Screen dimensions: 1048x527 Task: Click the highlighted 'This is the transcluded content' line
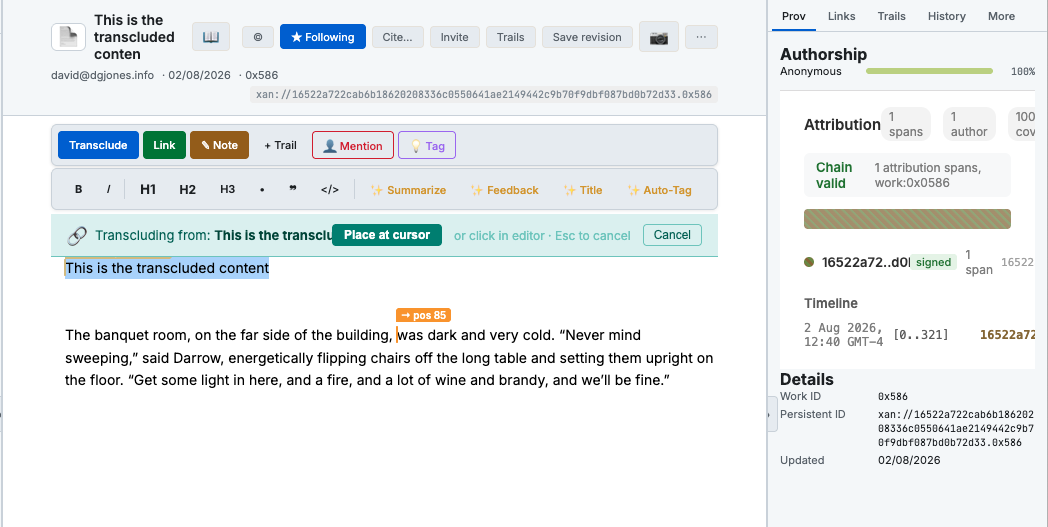[167, 268]
